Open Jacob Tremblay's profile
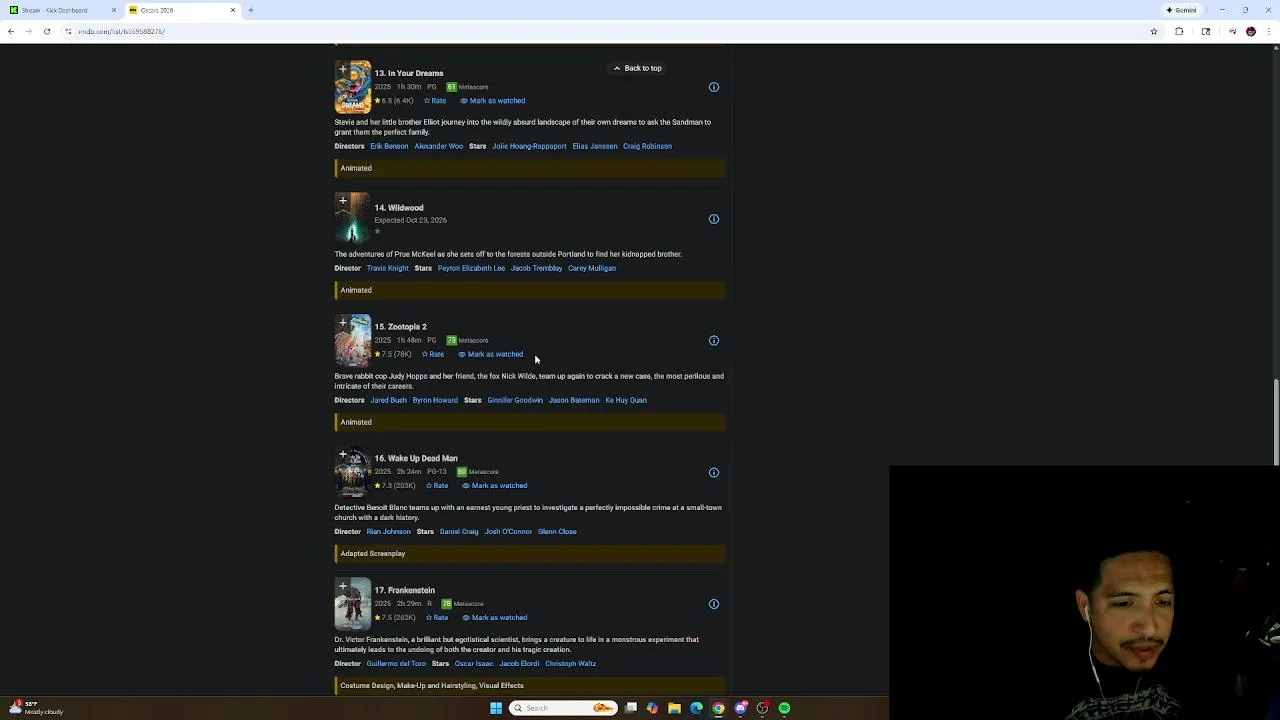This screenshot has width=1280, height=720. (536, 268)
